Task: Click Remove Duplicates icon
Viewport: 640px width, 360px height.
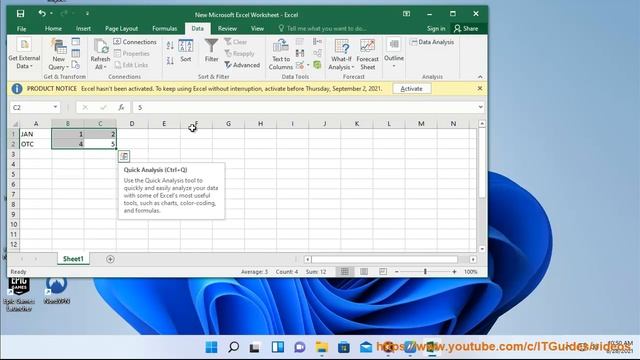Action: click(300, 53)
